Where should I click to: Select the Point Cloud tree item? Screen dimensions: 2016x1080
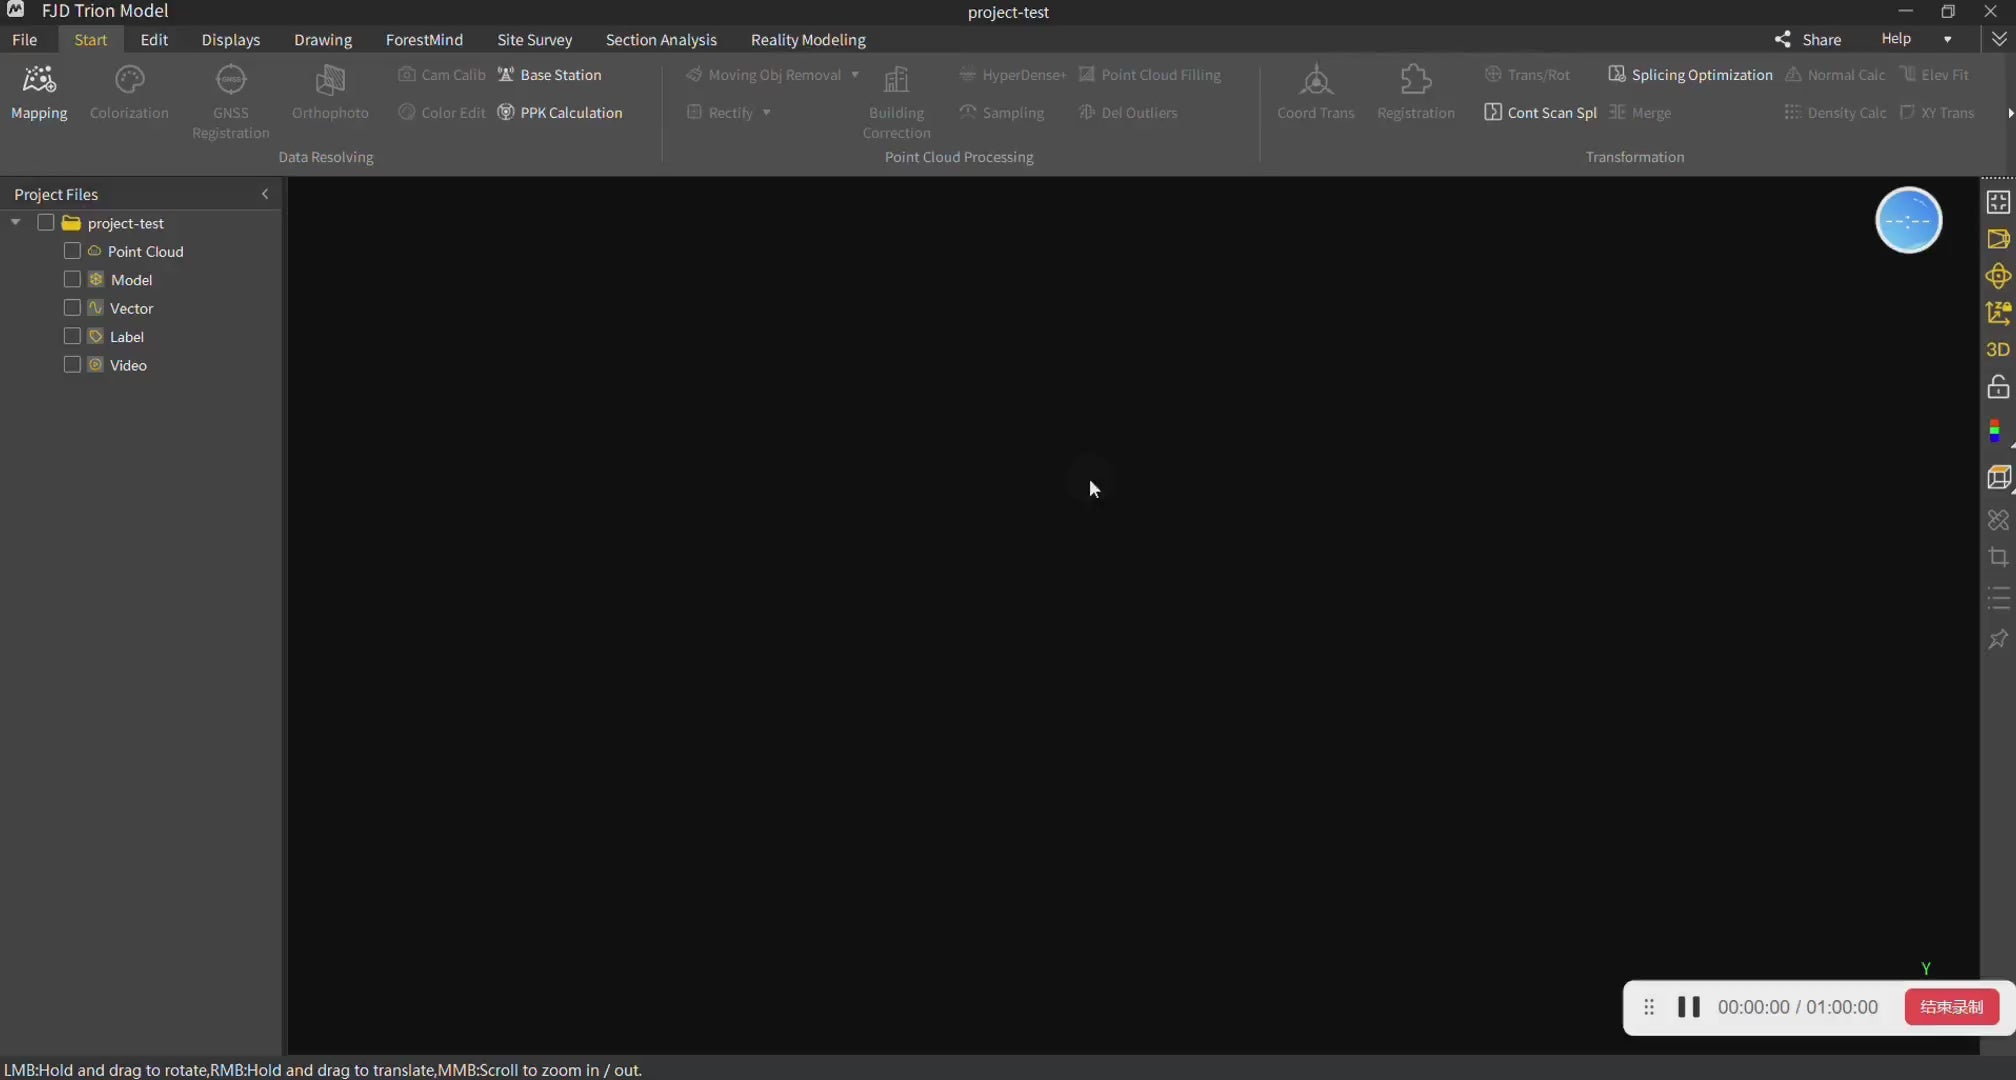point(146,251)
